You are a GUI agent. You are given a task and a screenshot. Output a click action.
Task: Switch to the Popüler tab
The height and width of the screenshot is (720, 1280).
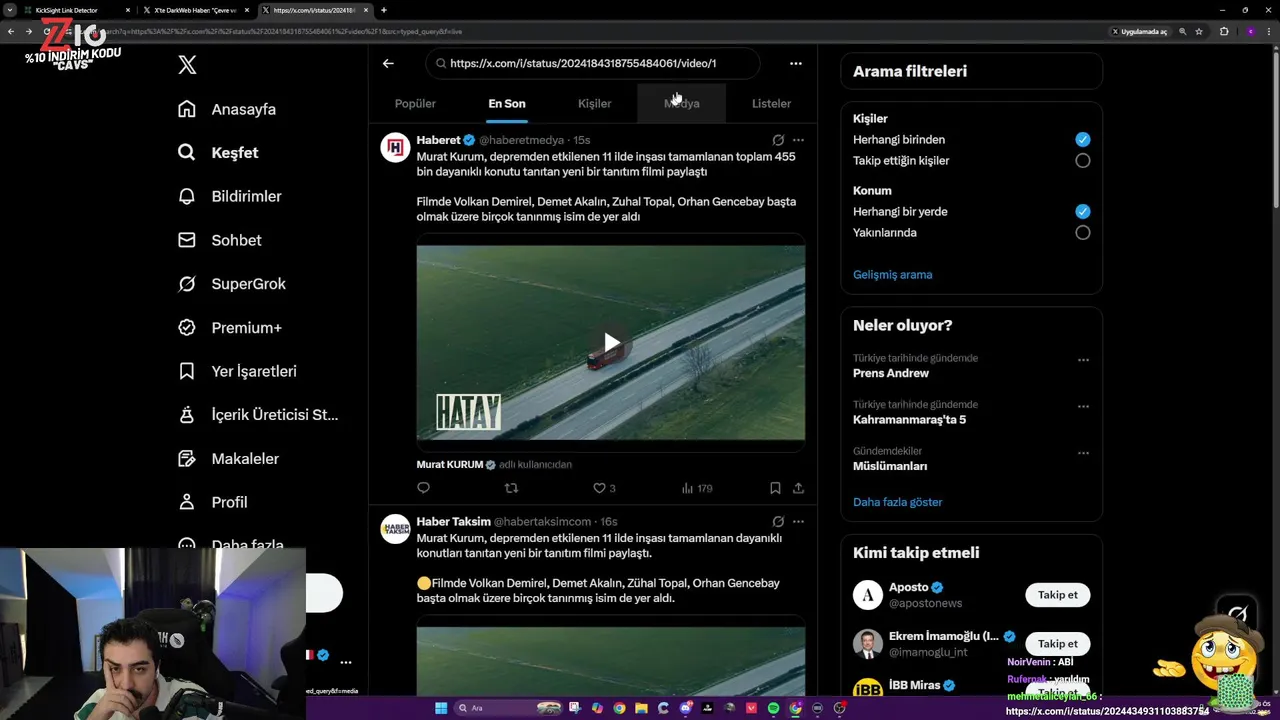tap(415, 103)
